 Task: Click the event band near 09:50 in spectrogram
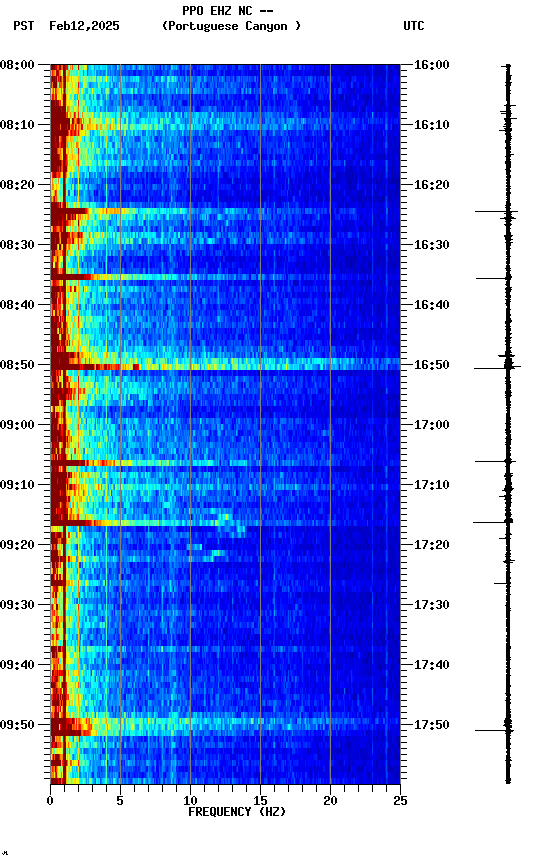tap(225, 727)
